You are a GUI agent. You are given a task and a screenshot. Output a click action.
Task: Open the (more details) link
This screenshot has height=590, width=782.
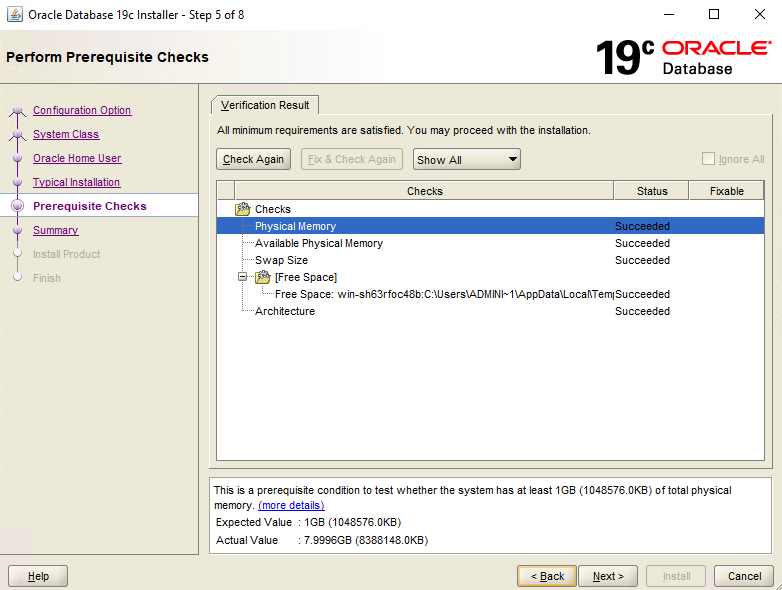point(291,505)
